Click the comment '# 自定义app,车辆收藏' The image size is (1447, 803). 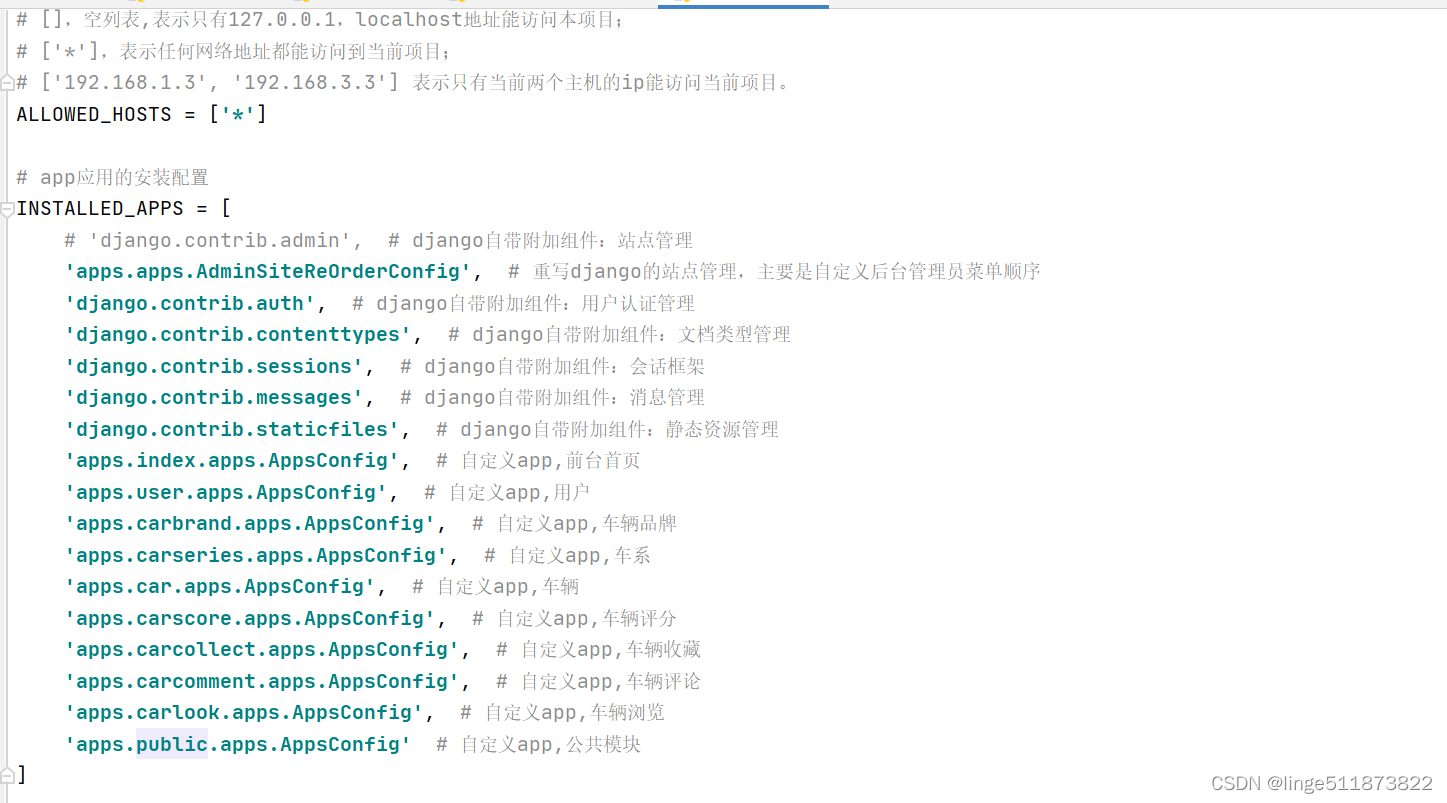[x=599, y=650]
